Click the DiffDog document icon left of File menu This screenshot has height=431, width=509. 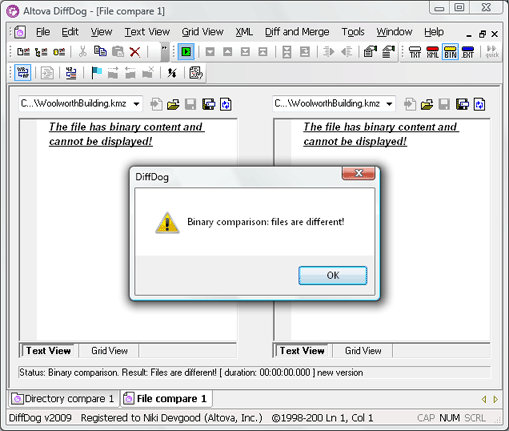tap(20, 32)
